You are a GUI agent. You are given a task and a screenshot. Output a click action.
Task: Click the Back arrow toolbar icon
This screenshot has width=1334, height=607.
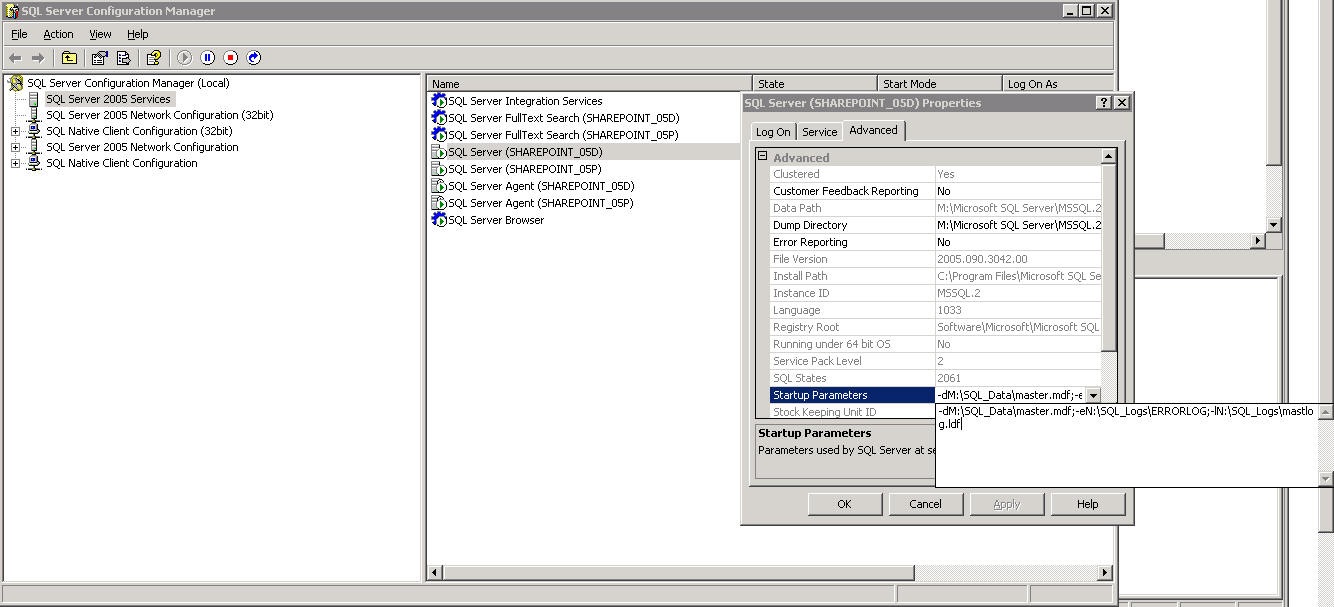(x=15, y=58)
